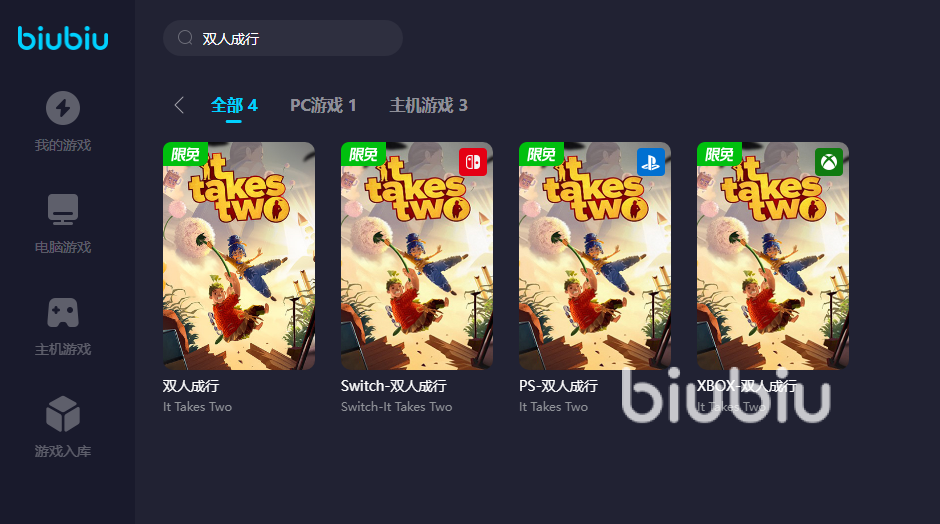Switch to the PC游戏 1 tab
The width and height of the screenshot is (940, 524).
click(x=323, y=106)
